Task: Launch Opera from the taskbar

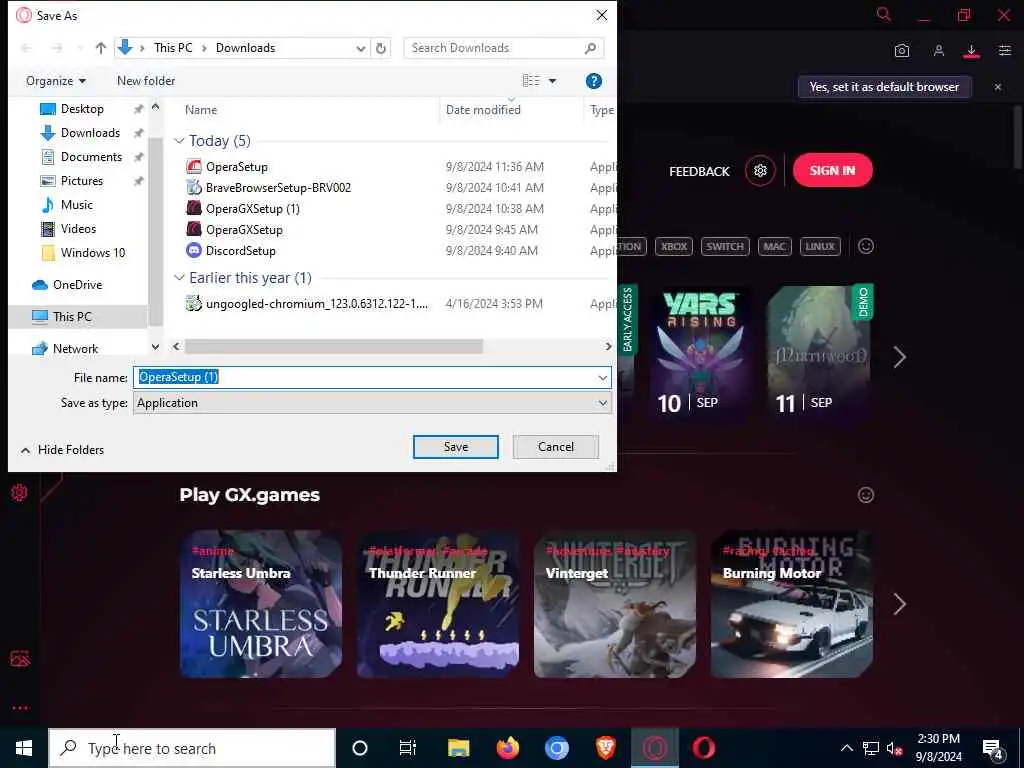Action: (x=703, y=748)
